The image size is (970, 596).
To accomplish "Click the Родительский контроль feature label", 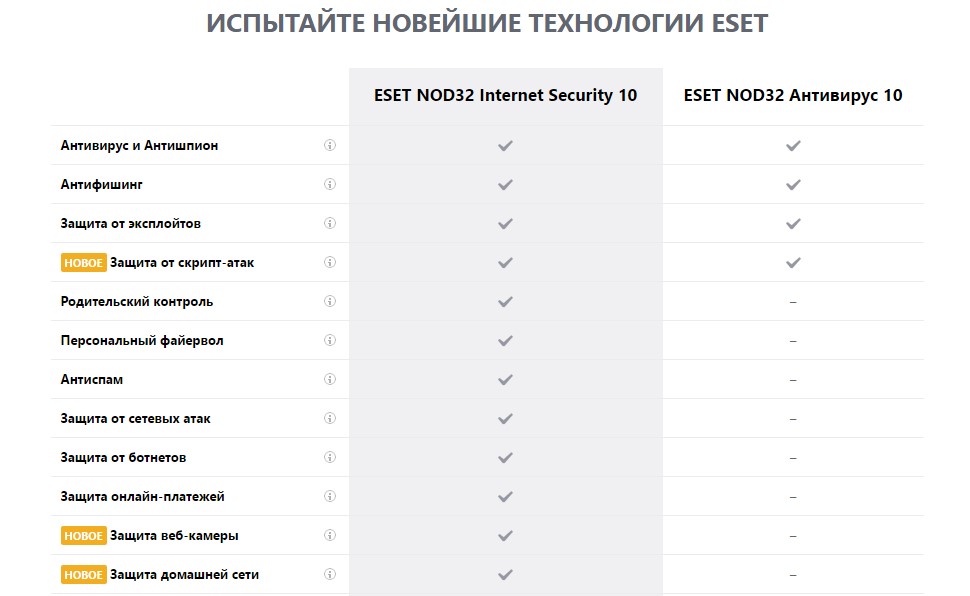I will 137,301.
